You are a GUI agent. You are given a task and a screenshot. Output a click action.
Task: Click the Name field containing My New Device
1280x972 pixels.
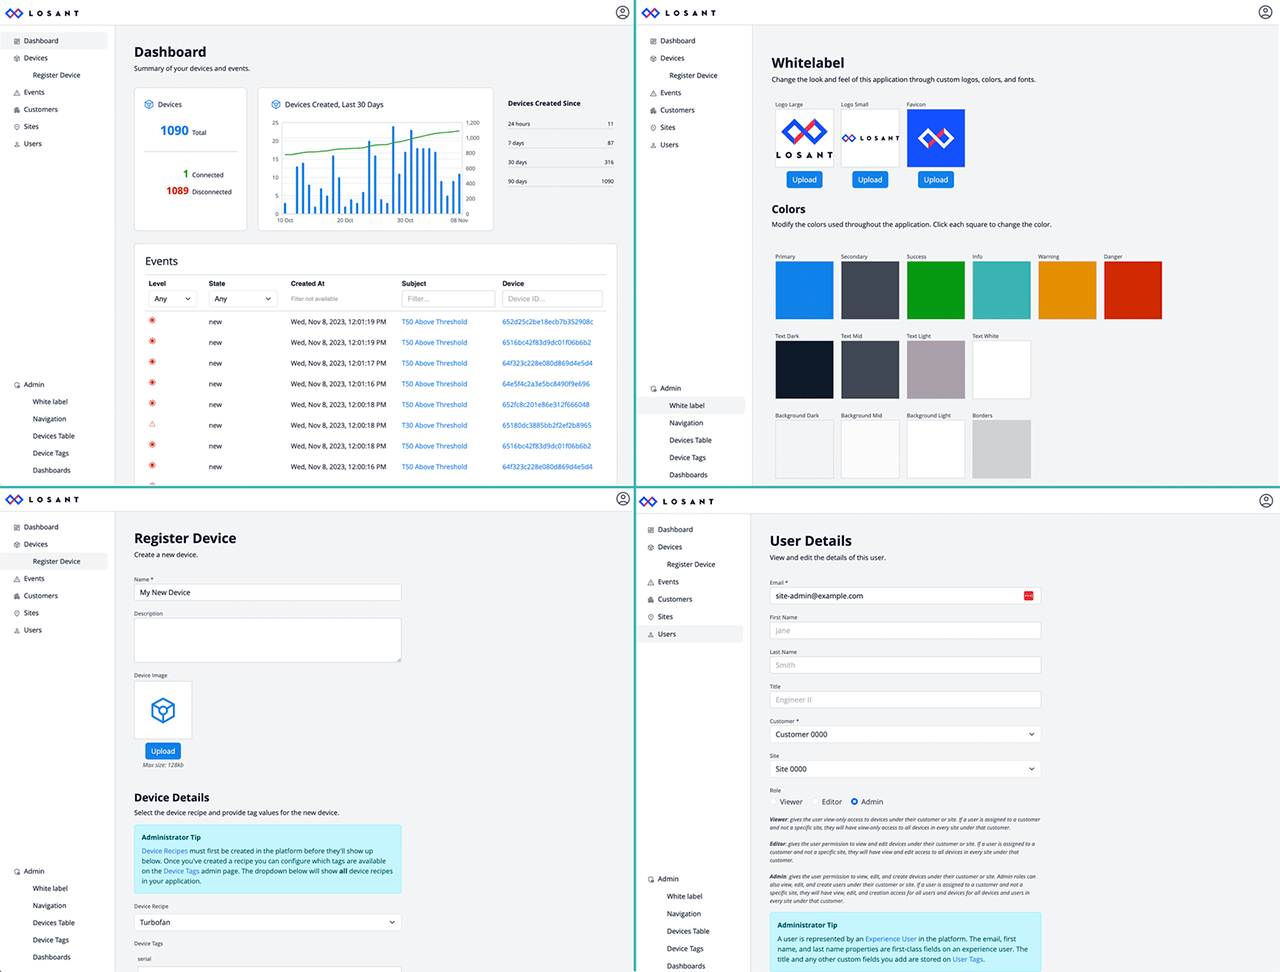coord(267,593)
